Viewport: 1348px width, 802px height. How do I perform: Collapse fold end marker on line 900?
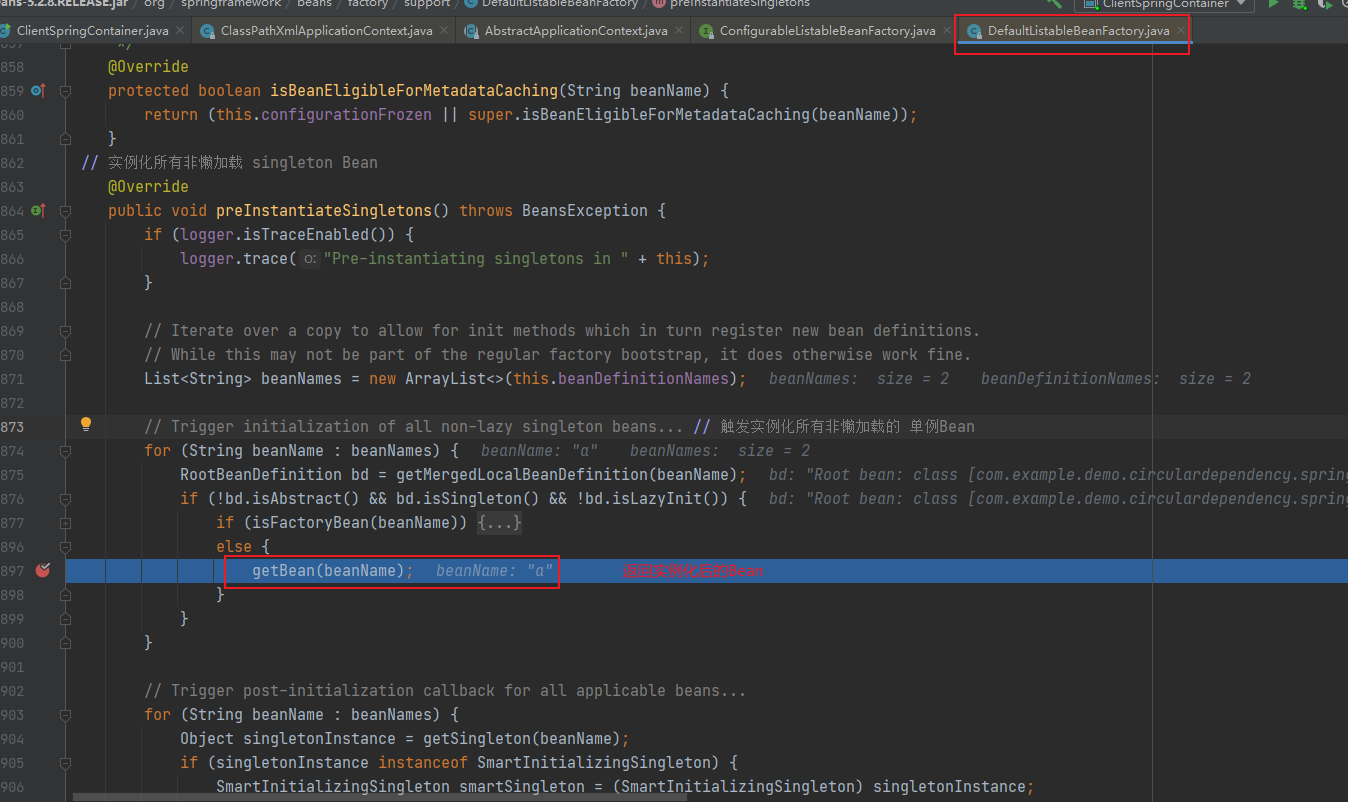[x=65, y=643]
